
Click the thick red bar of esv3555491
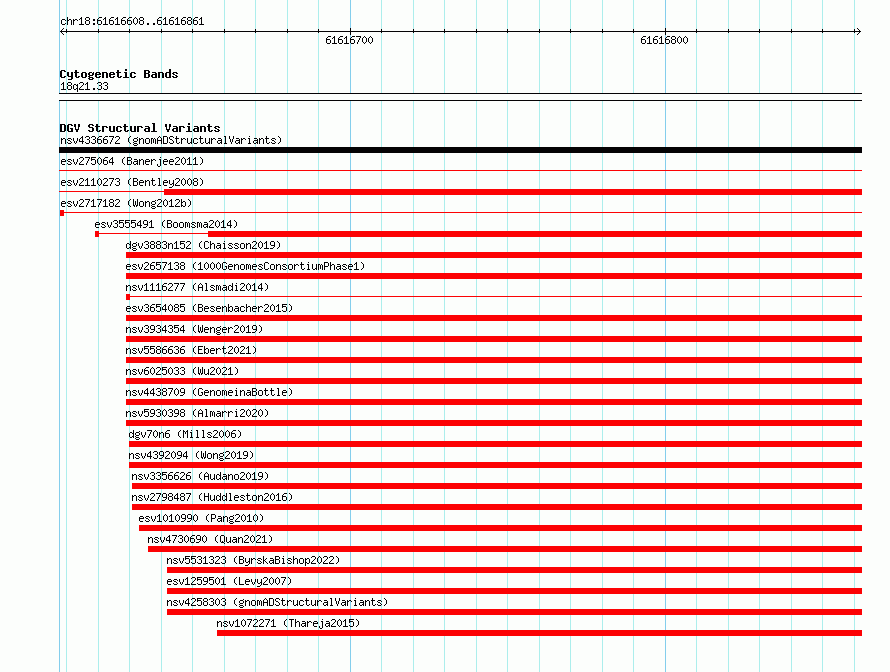tap(535, 234)
